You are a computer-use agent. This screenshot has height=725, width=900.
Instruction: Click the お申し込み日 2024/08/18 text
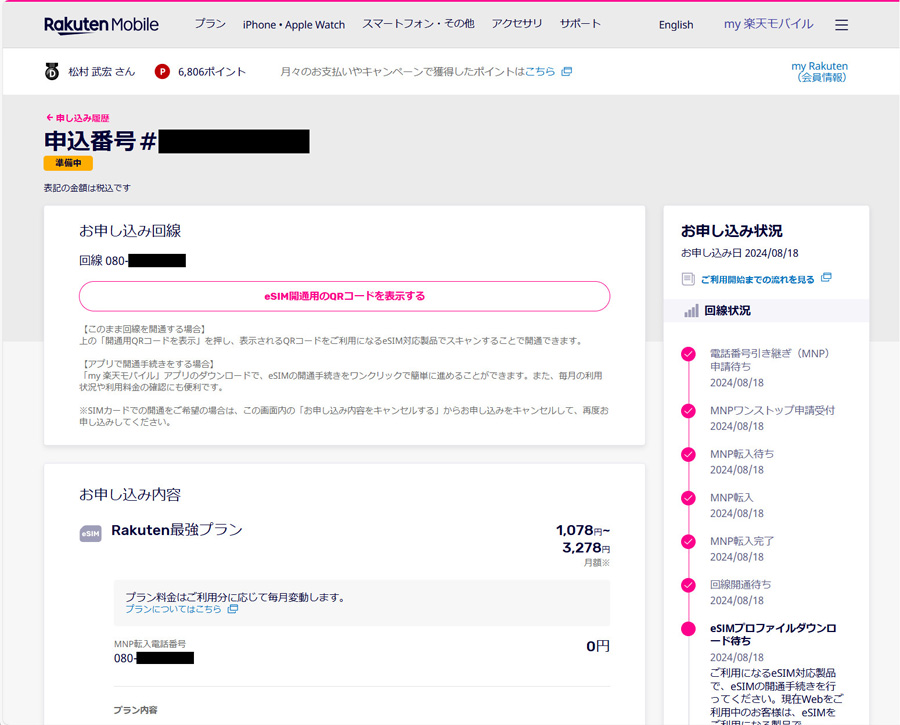(x=739, y=253)
